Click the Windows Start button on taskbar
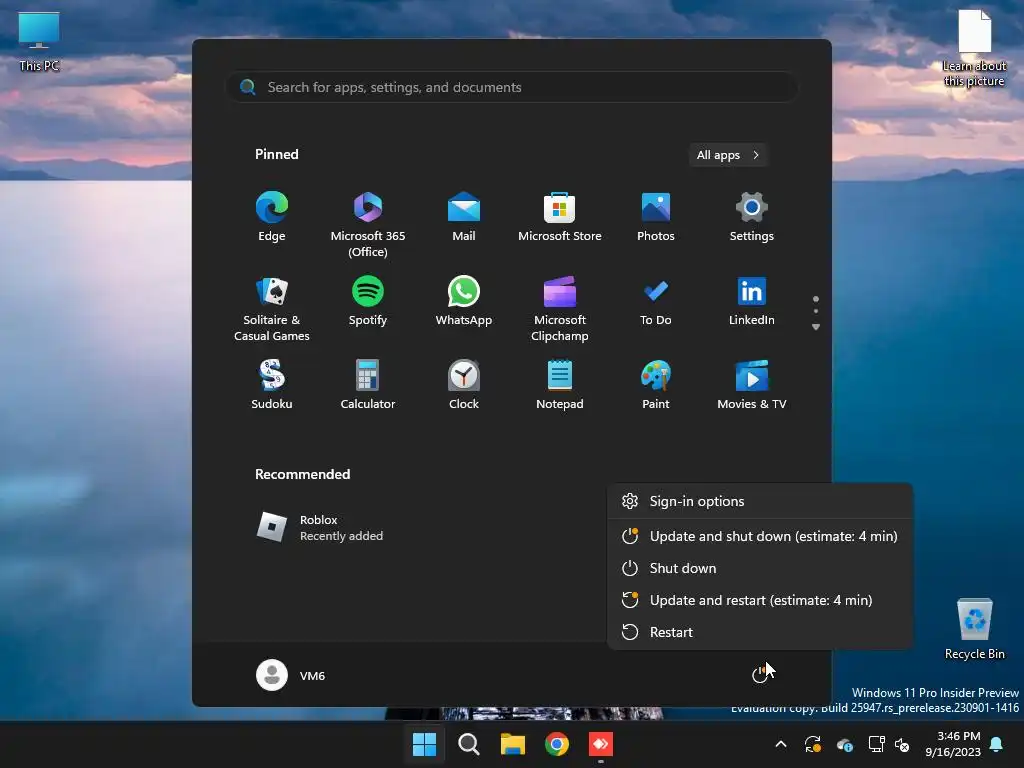1024x768 pixels. (x=424, y=744)
